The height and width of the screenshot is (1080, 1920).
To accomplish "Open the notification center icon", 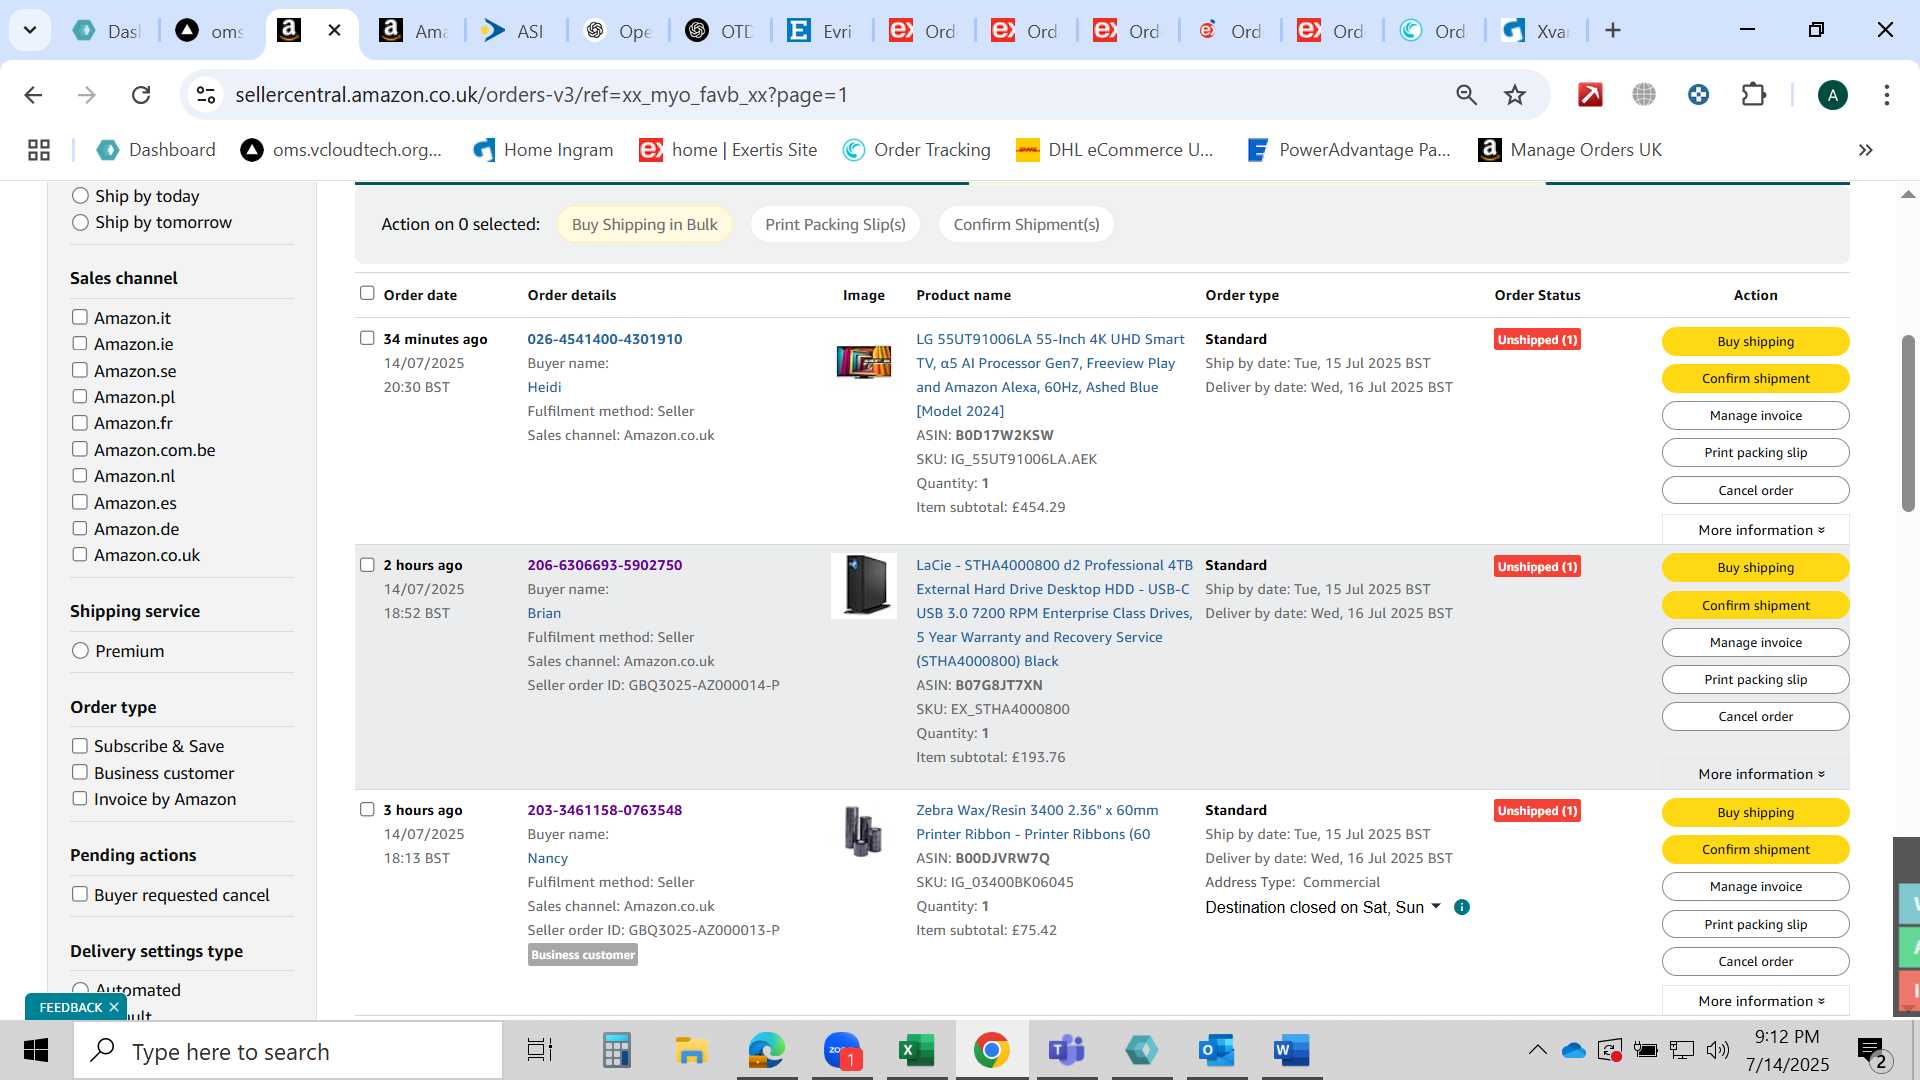I will pyautogui.click(x=1871, y=1050).
